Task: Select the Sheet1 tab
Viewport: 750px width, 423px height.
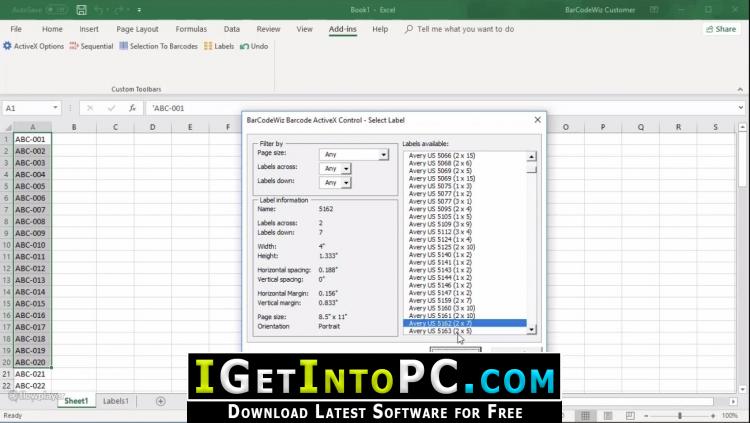Action: [76, 401]
